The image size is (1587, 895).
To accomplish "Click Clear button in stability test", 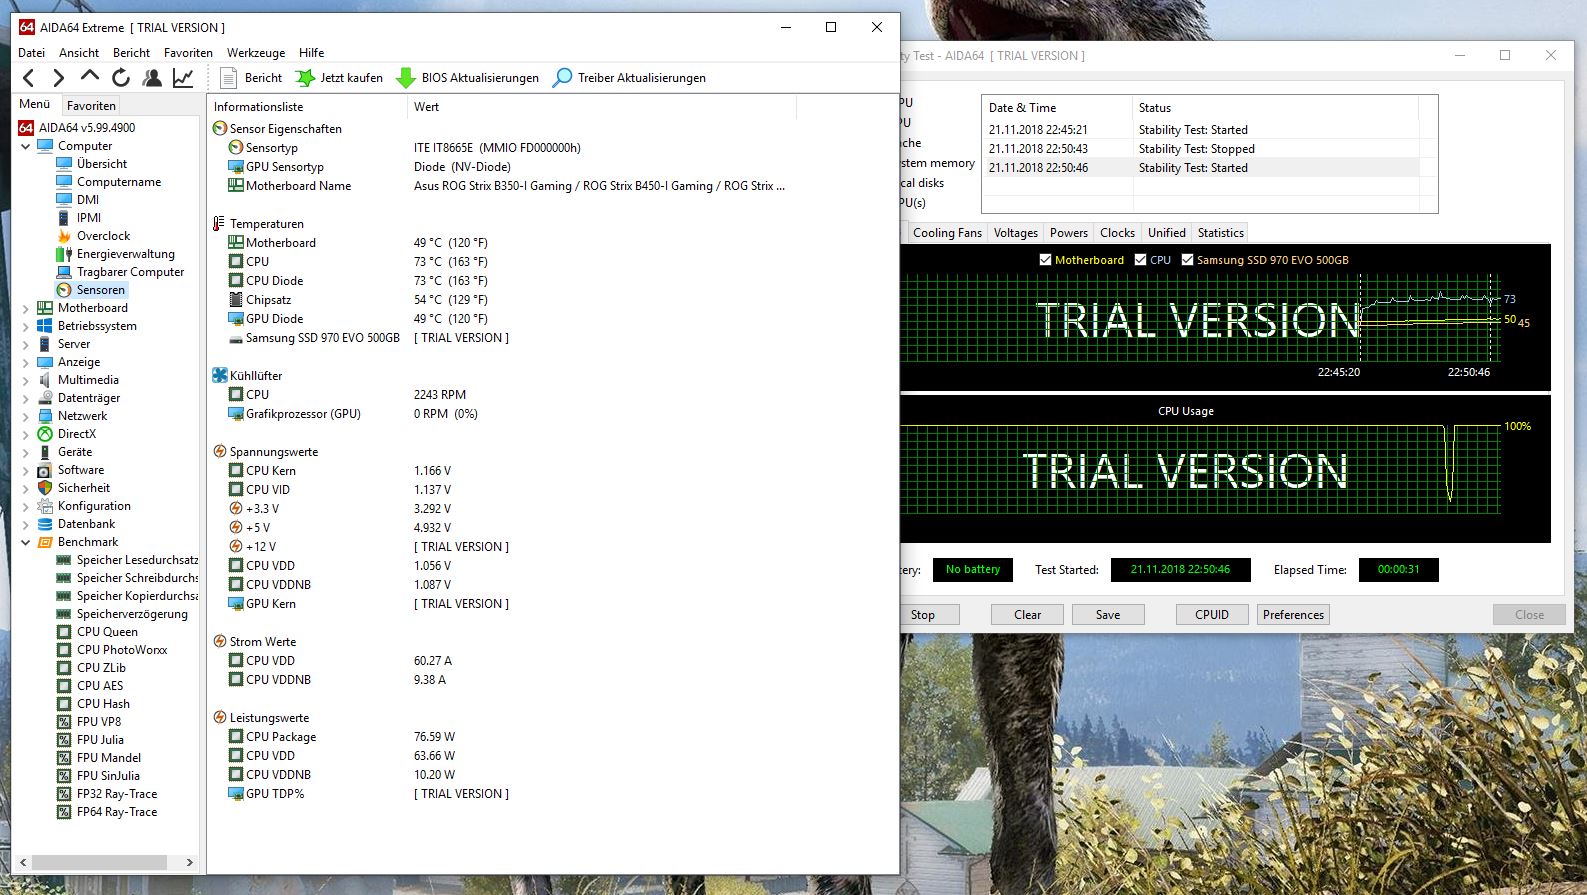I will click(1027, 615).
